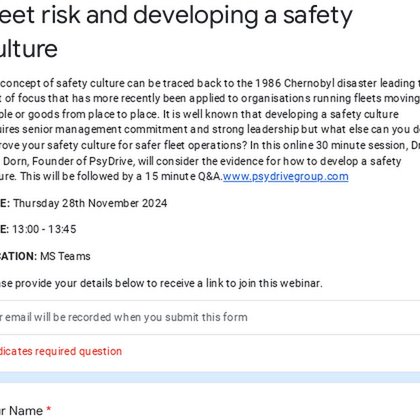Click the '15 minute Q&A' text
420x420 pixels.
tap(183, 176)
